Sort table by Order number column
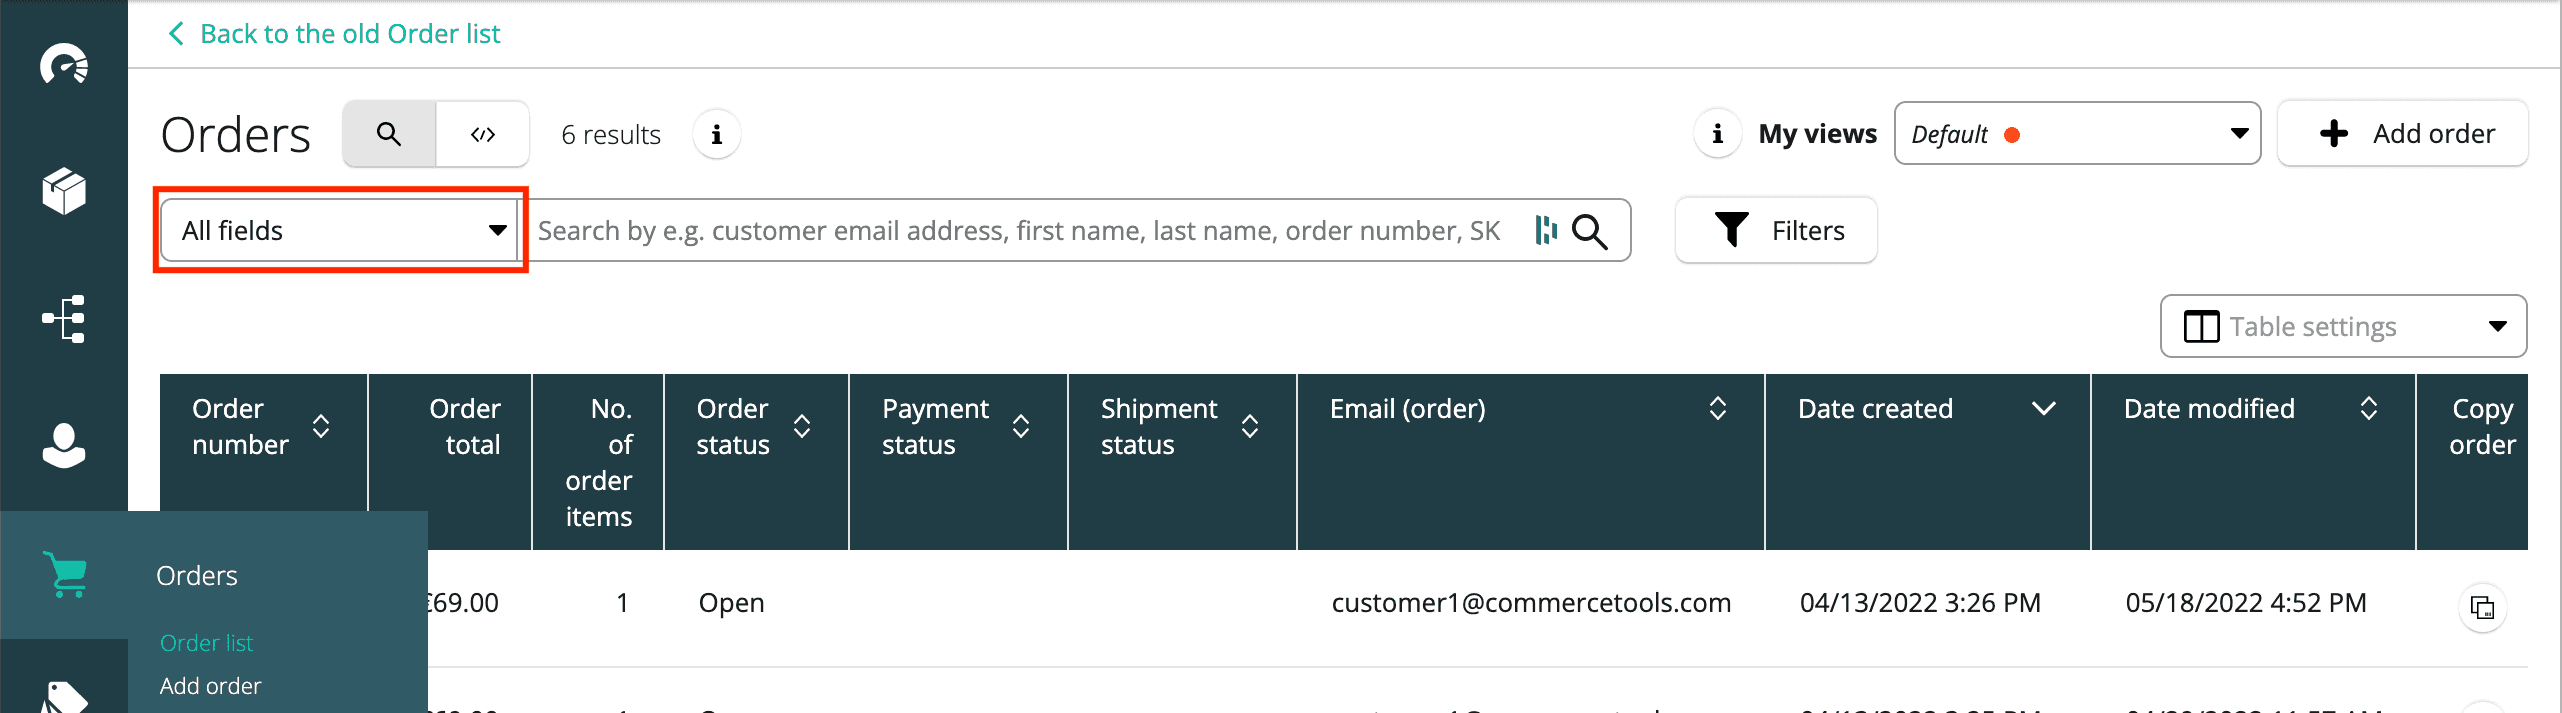 [x=321, y=427]
